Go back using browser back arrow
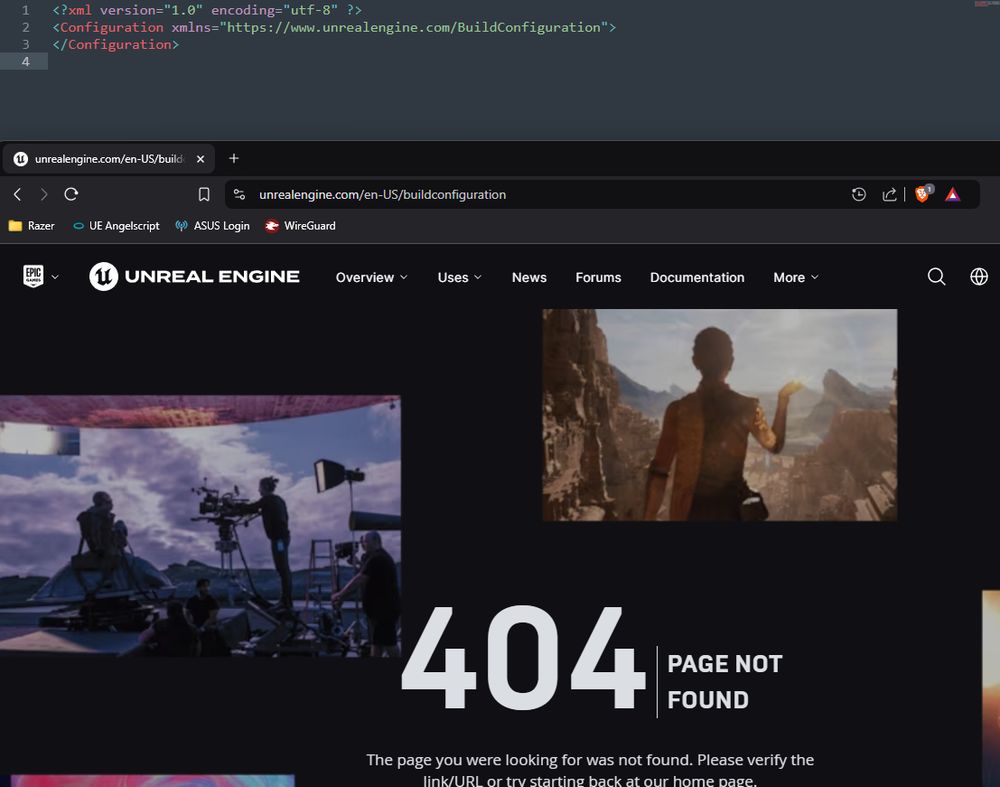1000x787 pixels. pyautogui.click(x=18, y=195)
